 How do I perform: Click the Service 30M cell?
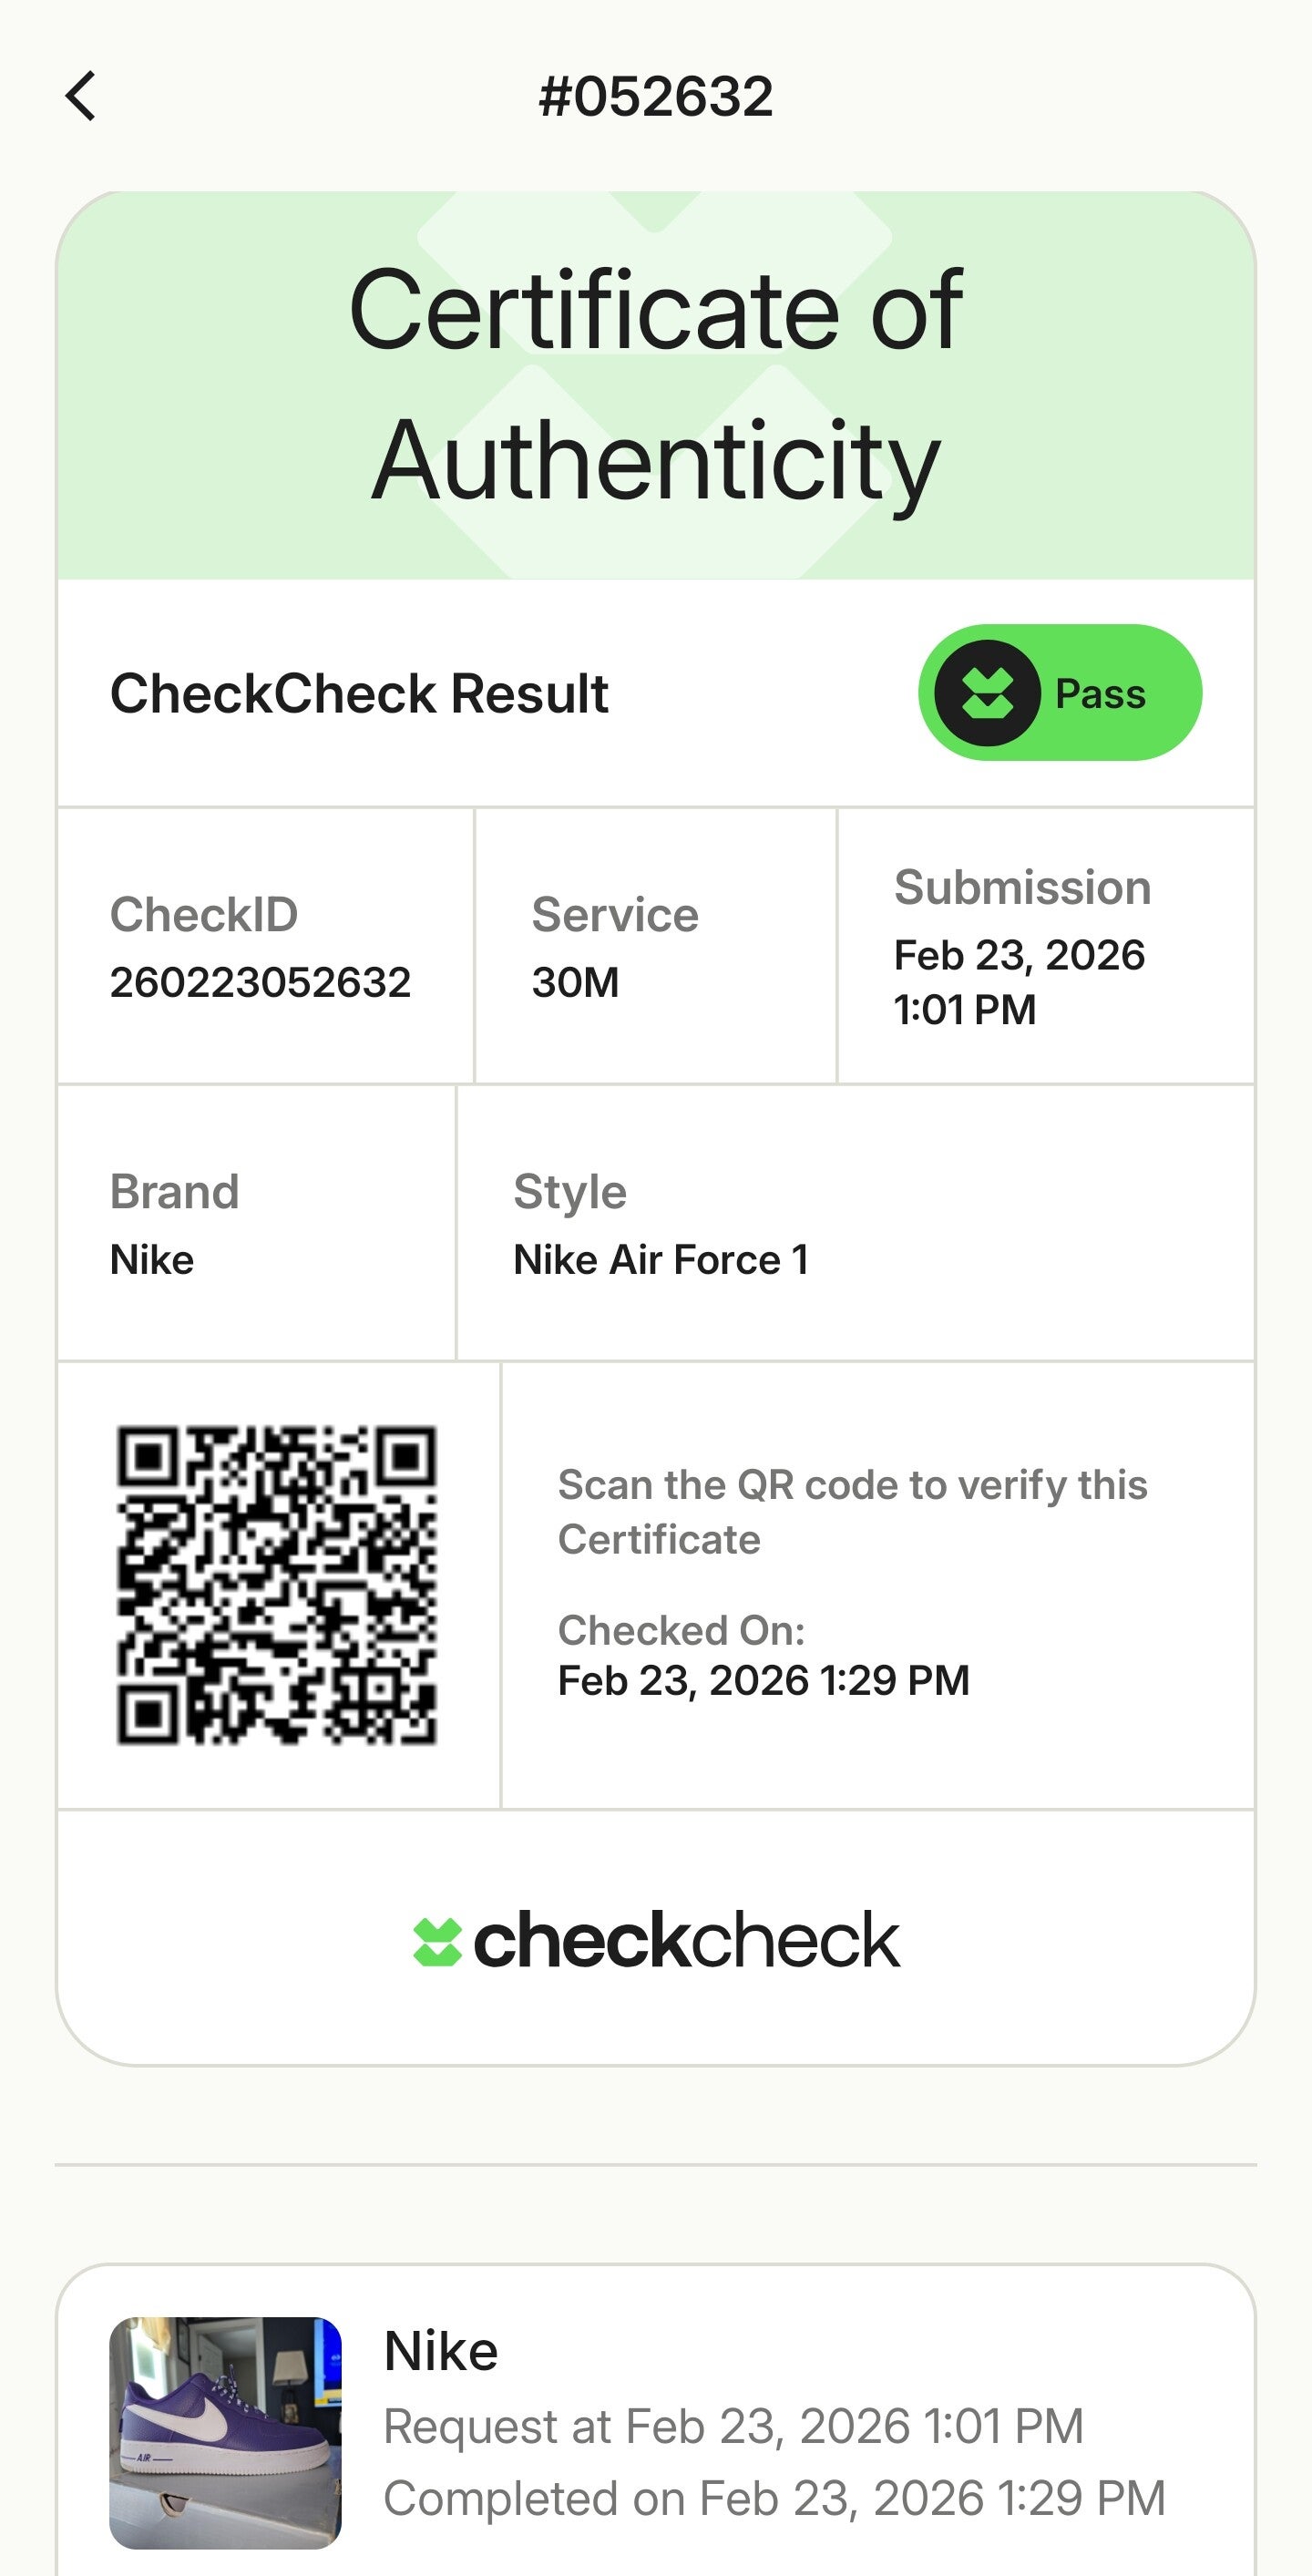614,946
